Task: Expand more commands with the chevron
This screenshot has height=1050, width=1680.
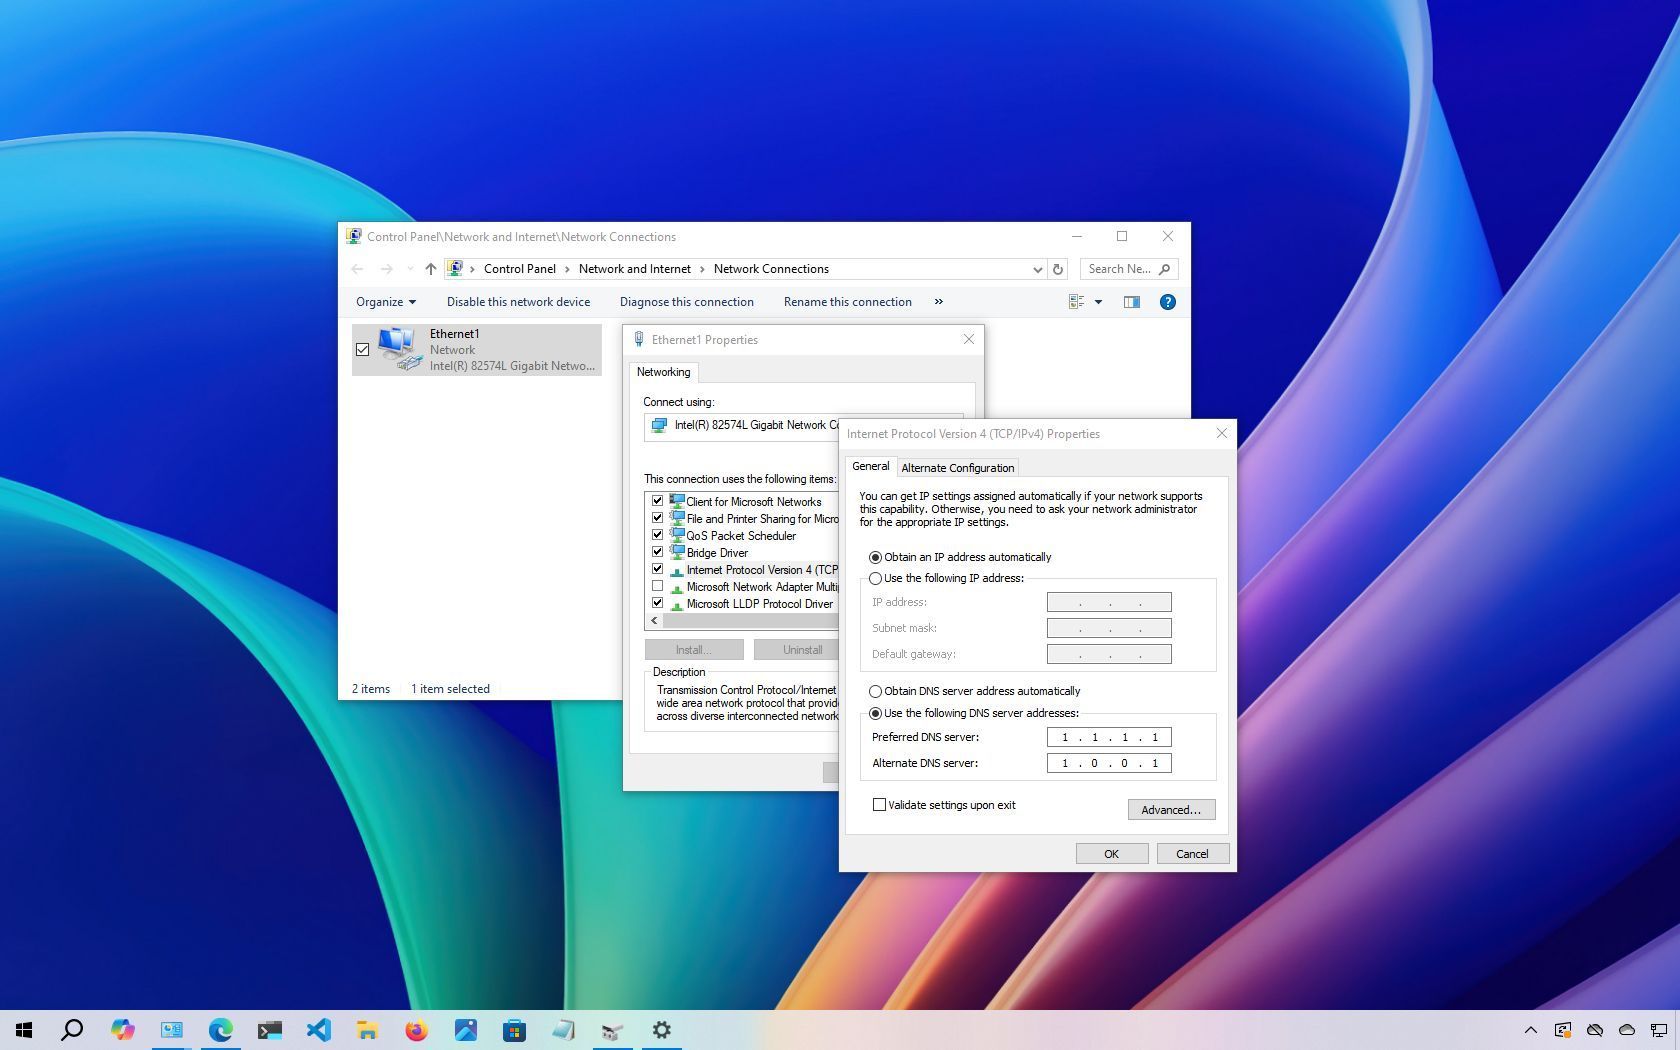Action: coord(938,301)
